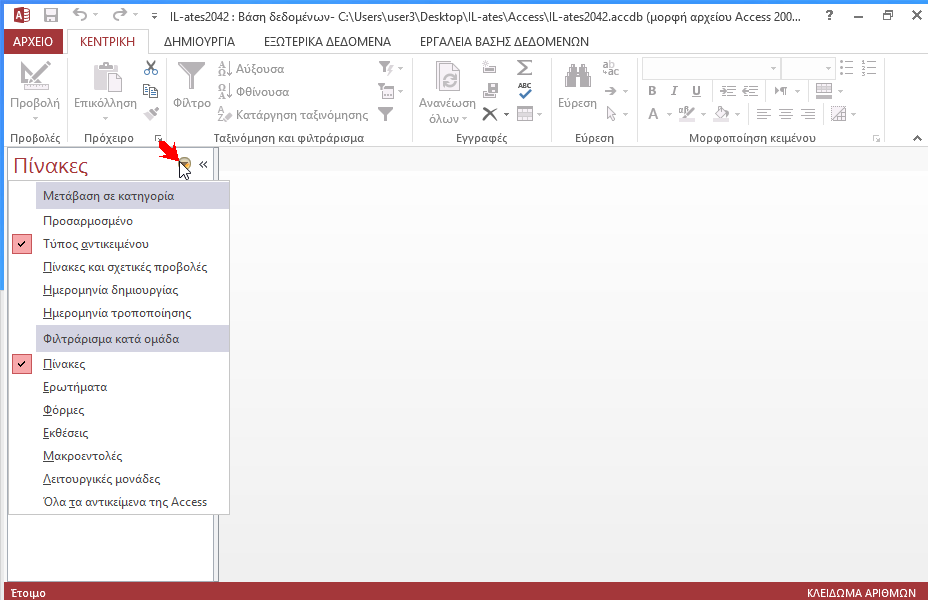Insert bulleted list formatting

coord(847,67)
